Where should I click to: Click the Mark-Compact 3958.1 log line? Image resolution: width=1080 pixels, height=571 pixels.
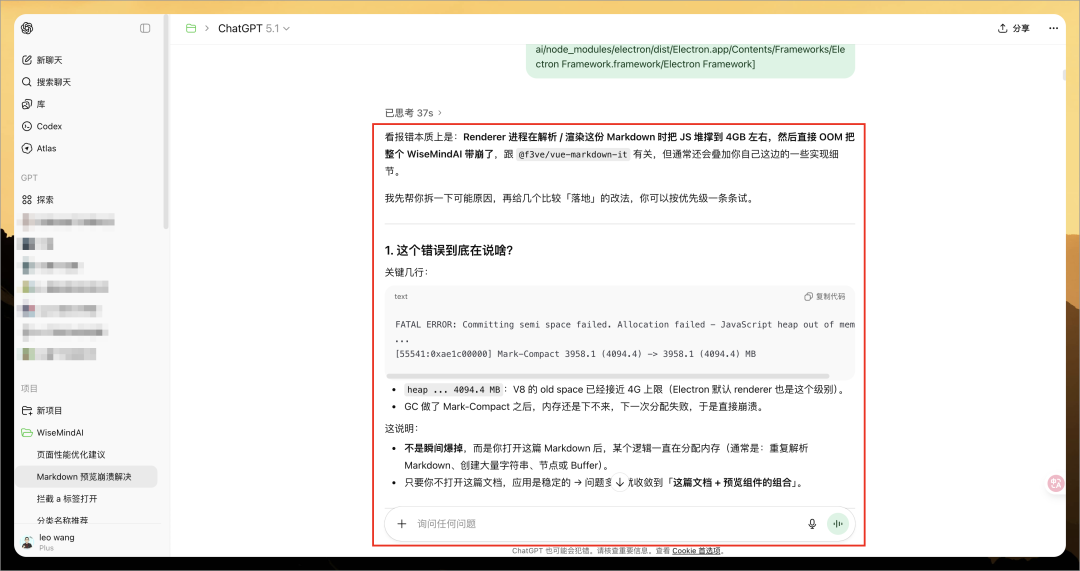[575, 354]
